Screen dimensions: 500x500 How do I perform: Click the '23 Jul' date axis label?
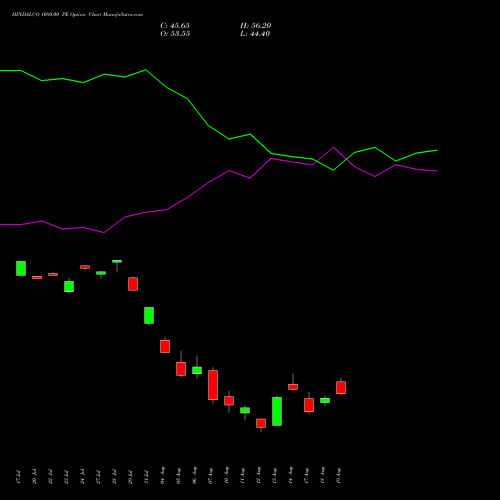click(x=66, y=477)
